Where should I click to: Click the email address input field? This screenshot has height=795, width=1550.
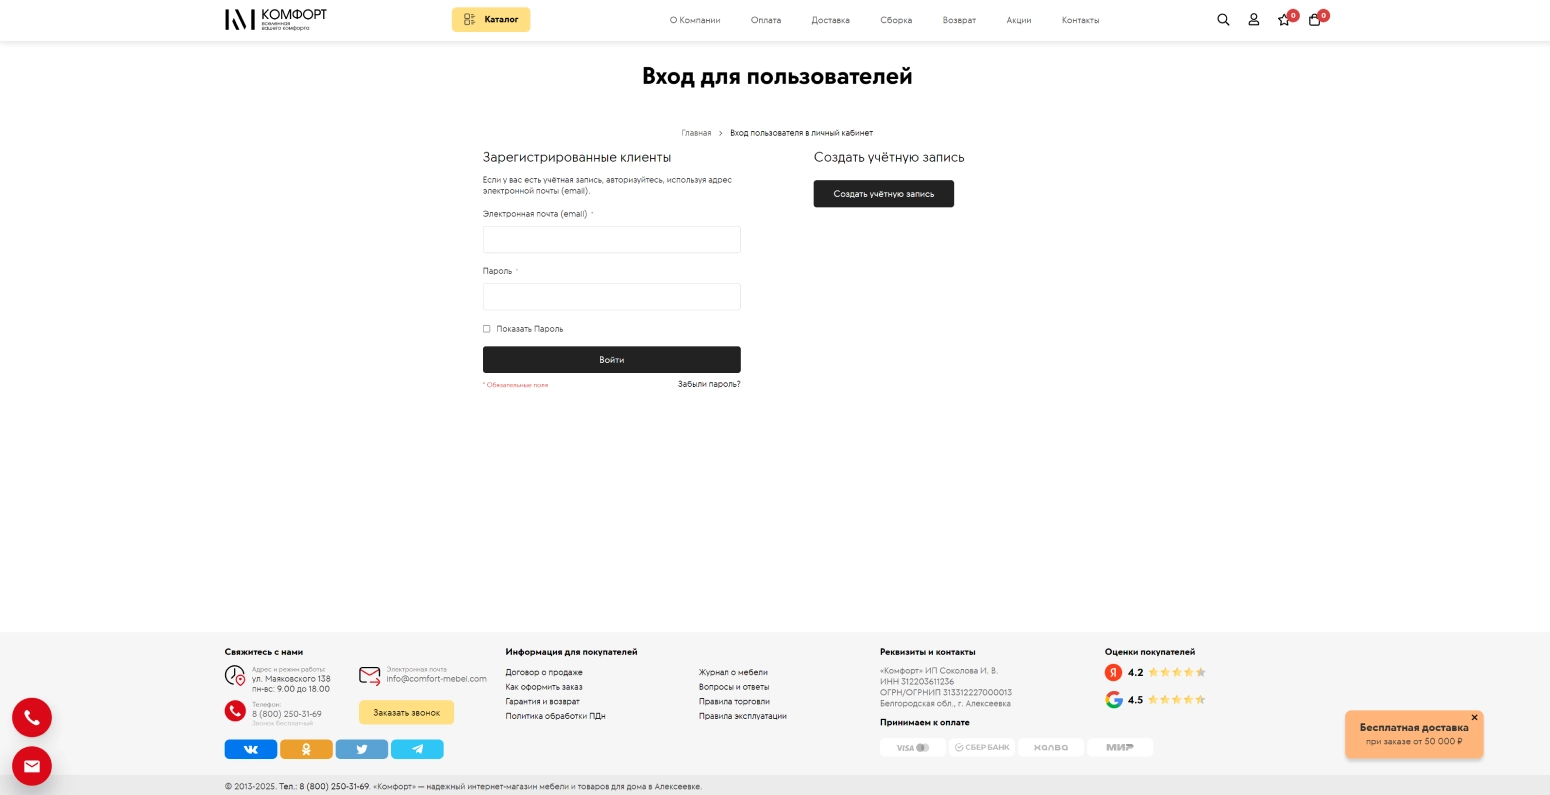[611, 239]
